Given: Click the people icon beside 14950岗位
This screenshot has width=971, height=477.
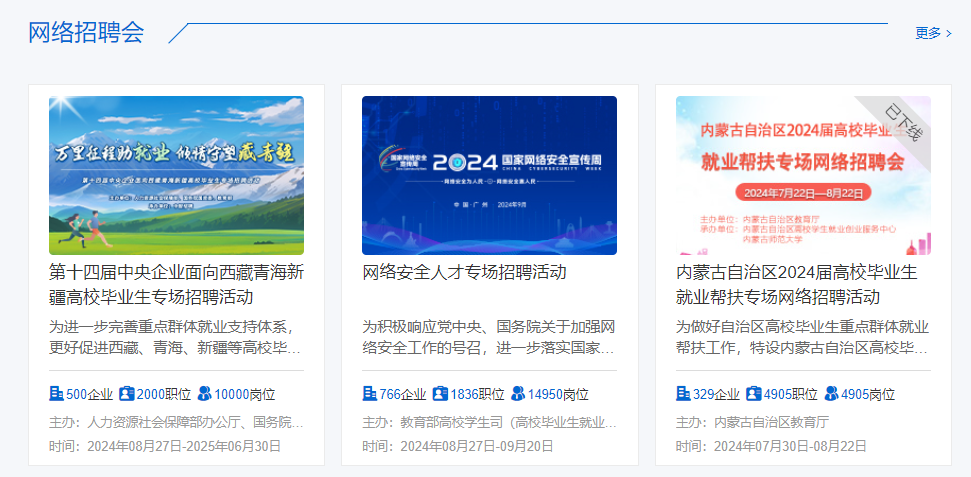Looking at the screenshot, I should [518, 393].
